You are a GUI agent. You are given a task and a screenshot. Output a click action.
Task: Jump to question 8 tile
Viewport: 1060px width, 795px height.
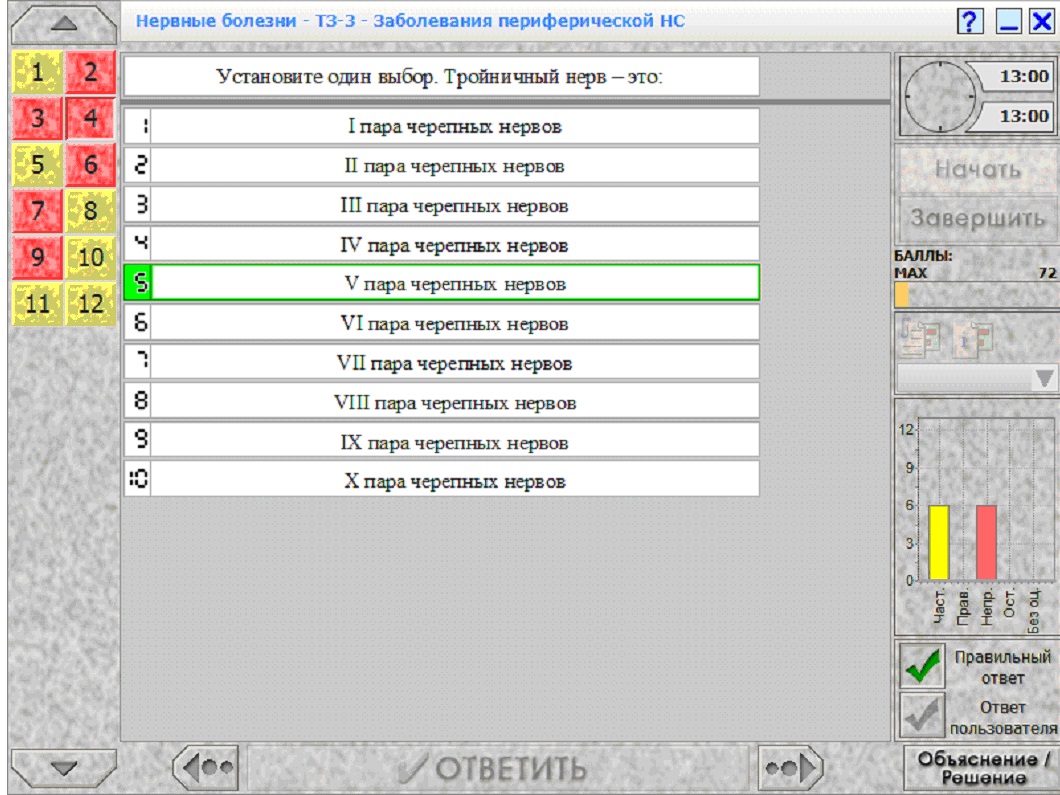91,210
